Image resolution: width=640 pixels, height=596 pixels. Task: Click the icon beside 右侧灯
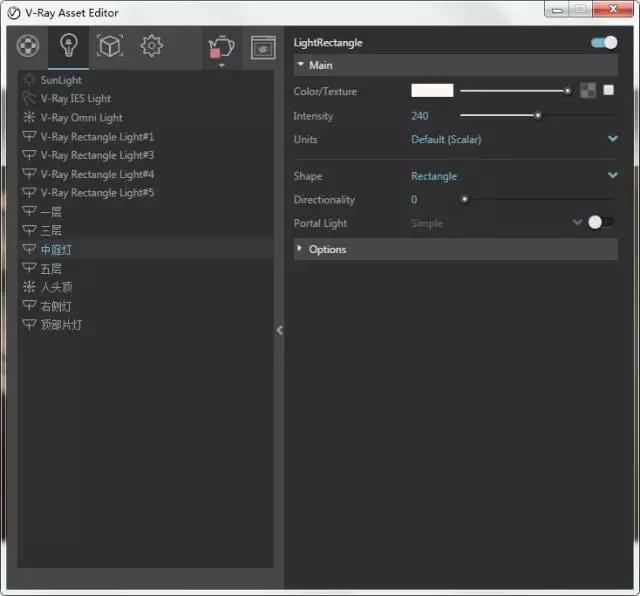[x=29, y=305]
